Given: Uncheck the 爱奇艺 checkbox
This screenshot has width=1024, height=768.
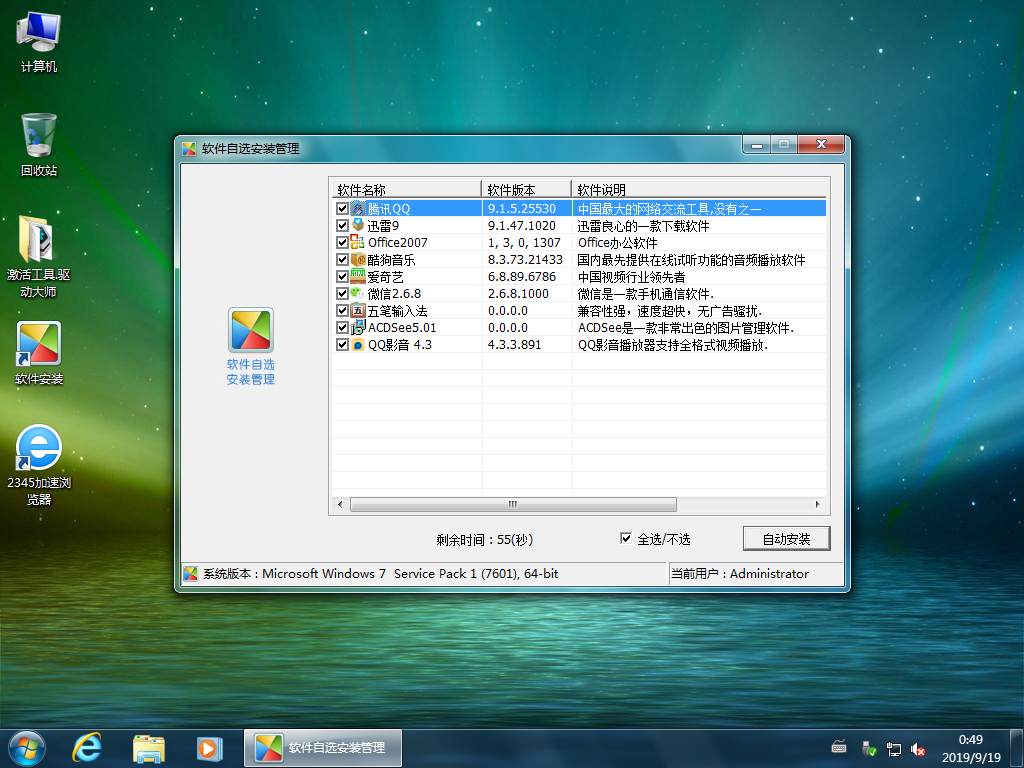Looking at the screenshot, I should click(x=342, y=276).
